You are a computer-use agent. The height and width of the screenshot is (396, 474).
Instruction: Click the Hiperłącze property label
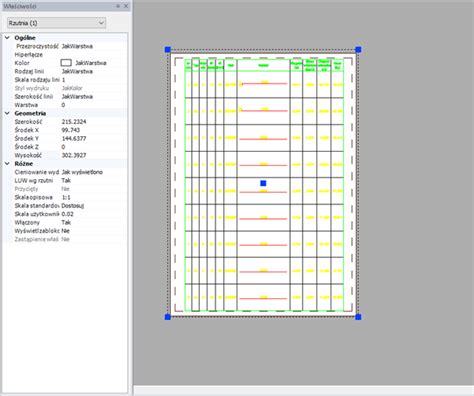(x=29, y=55)
